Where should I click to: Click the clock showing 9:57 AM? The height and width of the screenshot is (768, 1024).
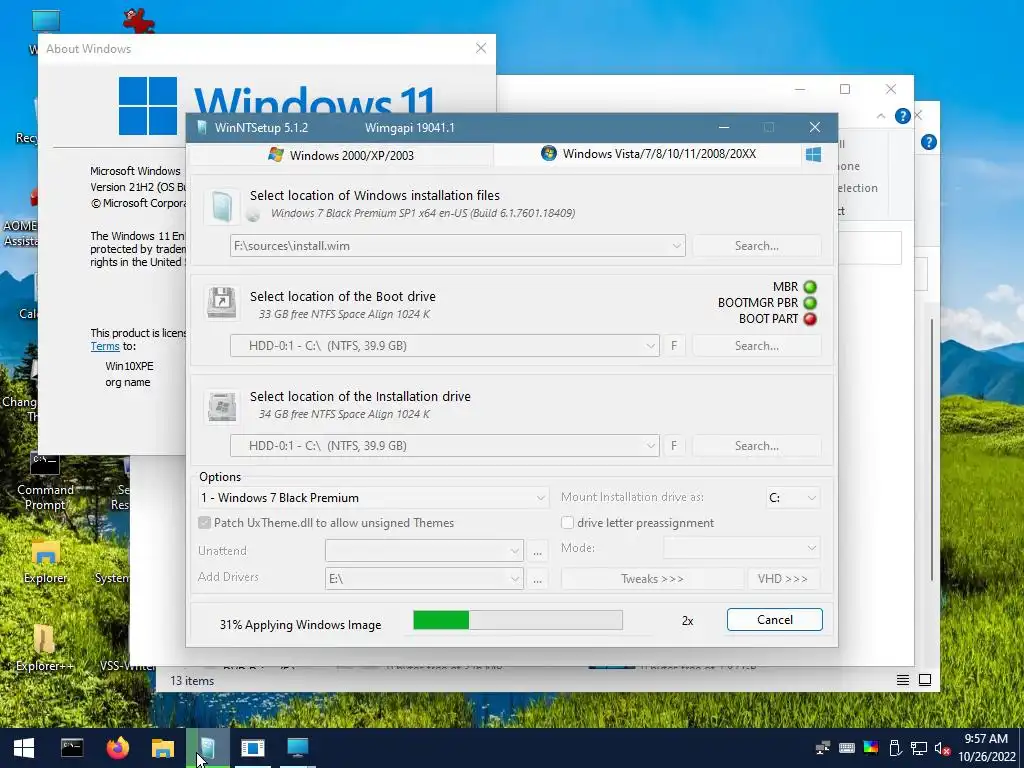point(985,739)
